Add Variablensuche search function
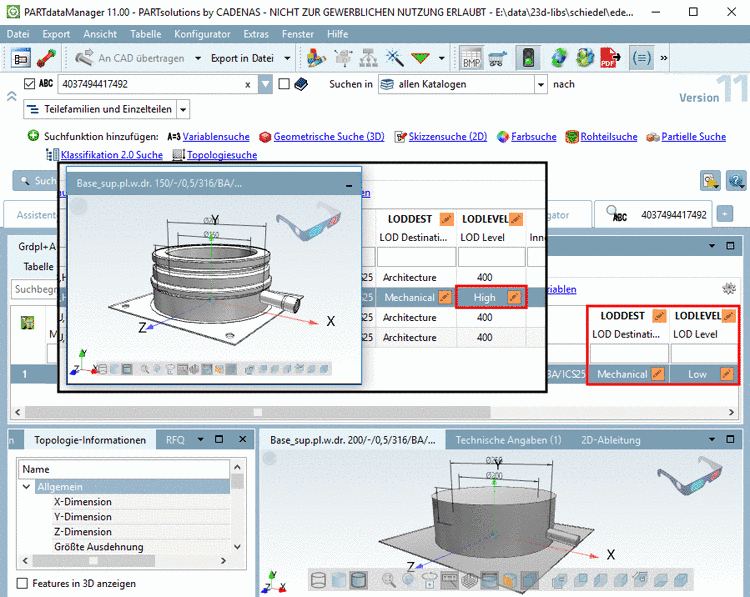Screen dimensions: 750x597 [x=216, y=137]
